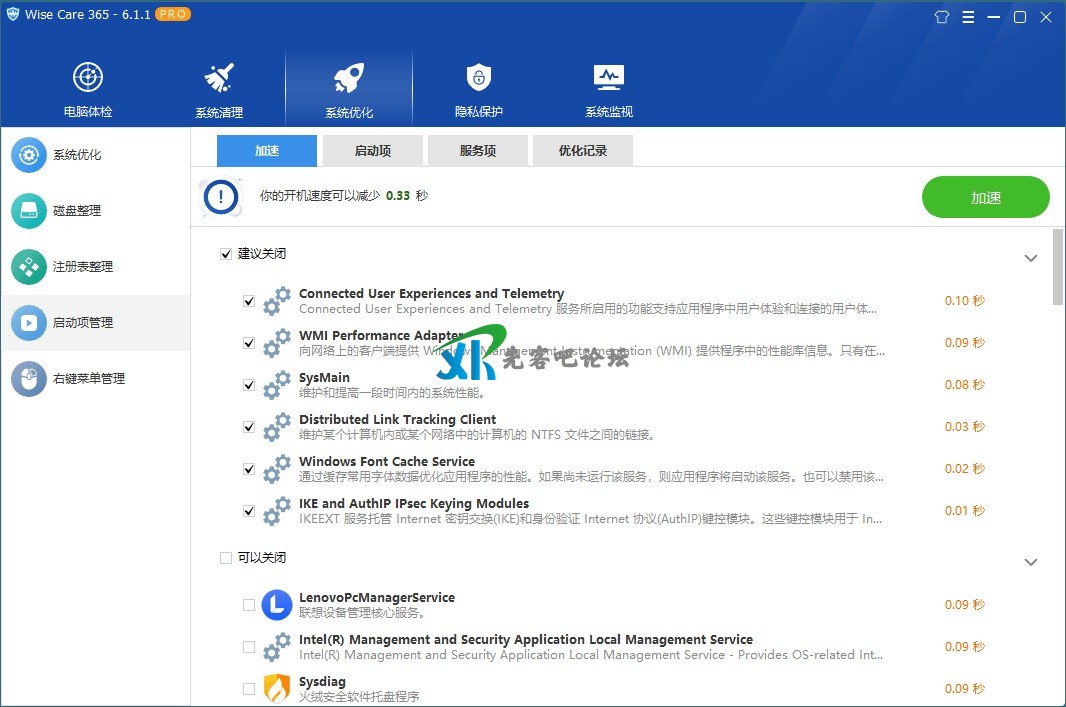The width and height of the screenshot is (1066, 707).
Task: Open the 系统监视 monitor icon
Action: (x=609, y=78)
